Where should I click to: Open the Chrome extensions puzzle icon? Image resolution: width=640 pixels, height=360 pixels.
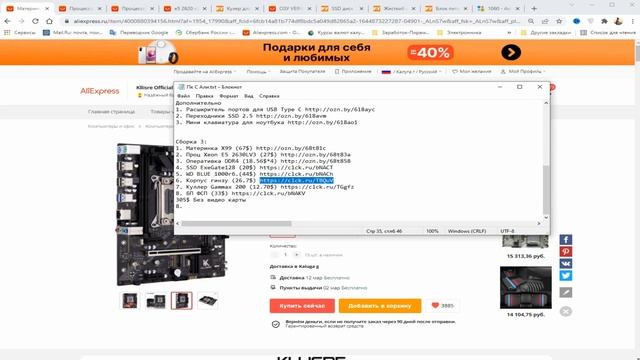click(604, 21)
